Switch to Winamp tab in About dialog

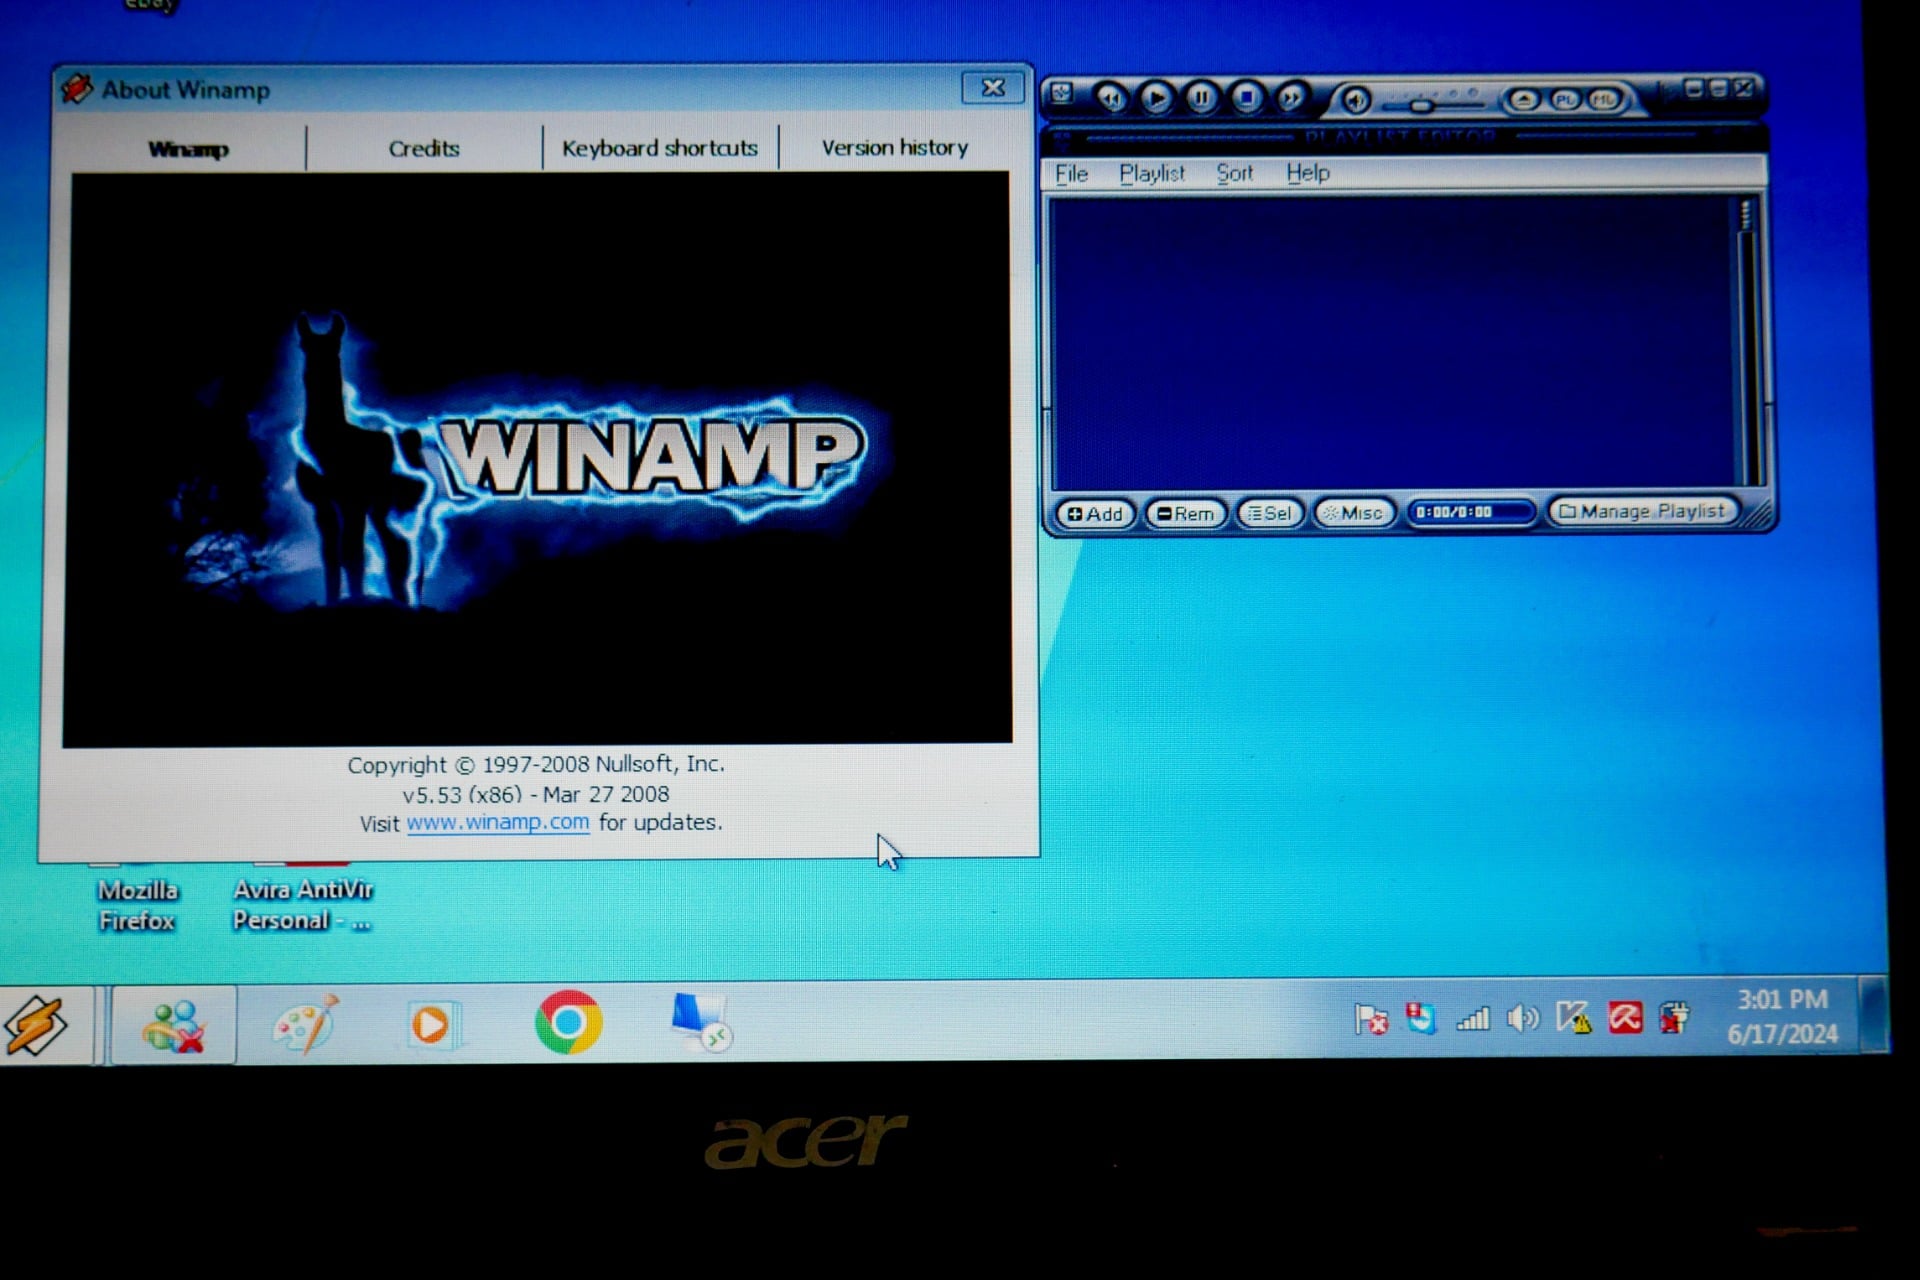[188, 149]
